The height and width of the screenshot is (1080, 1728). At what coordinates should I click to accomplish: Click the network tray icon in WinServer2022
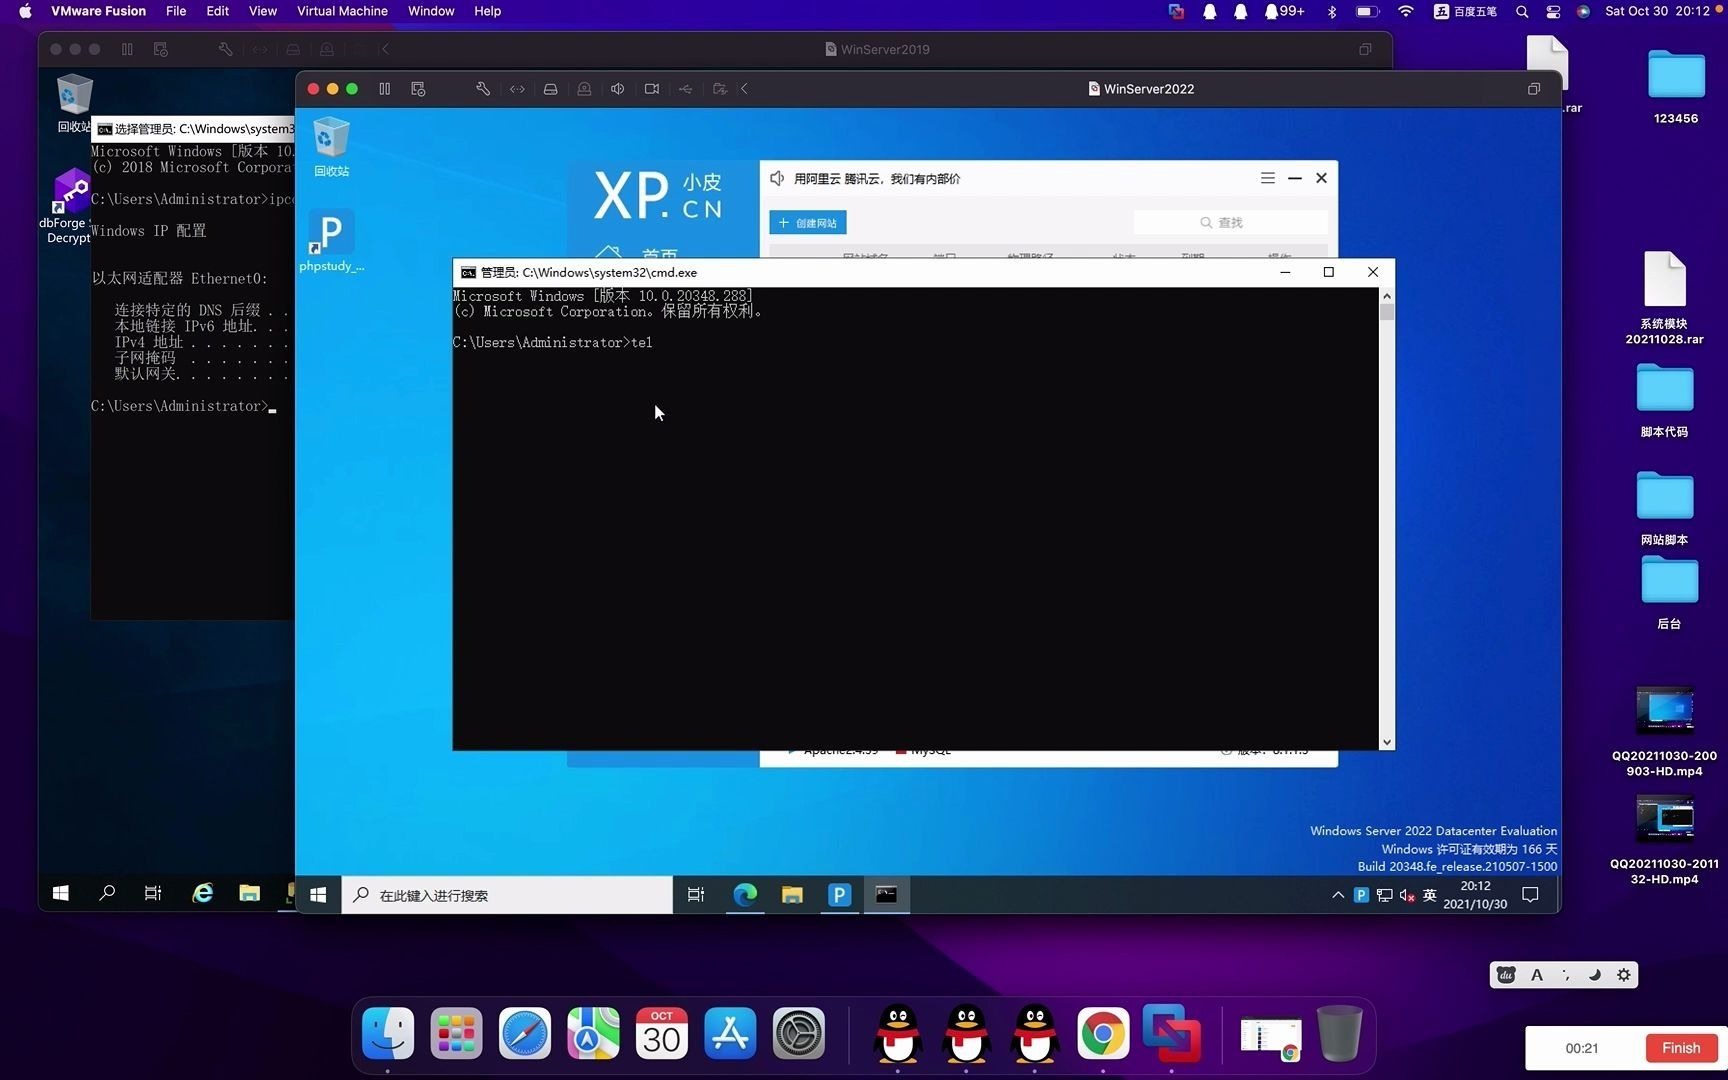[1384, 895]
